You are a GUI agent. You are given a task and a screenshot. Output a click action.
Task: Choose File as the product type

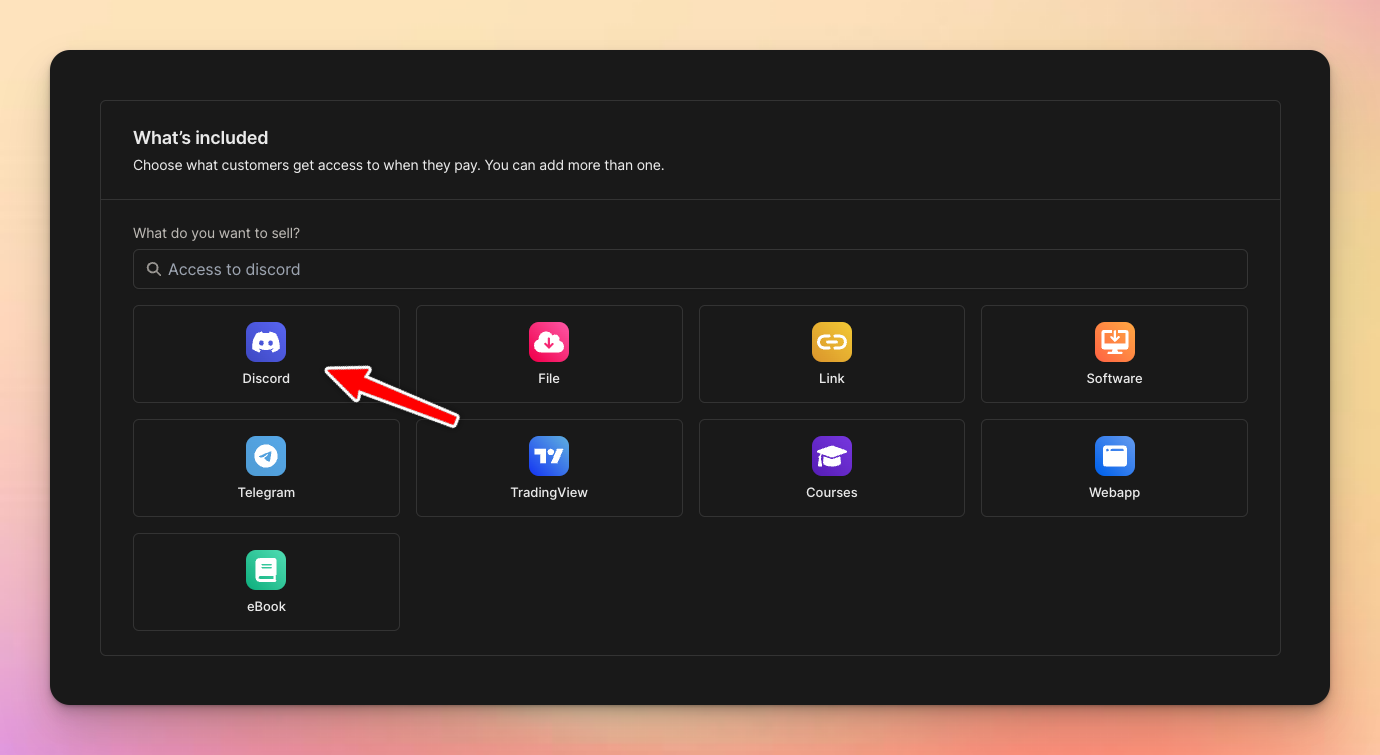549,354
